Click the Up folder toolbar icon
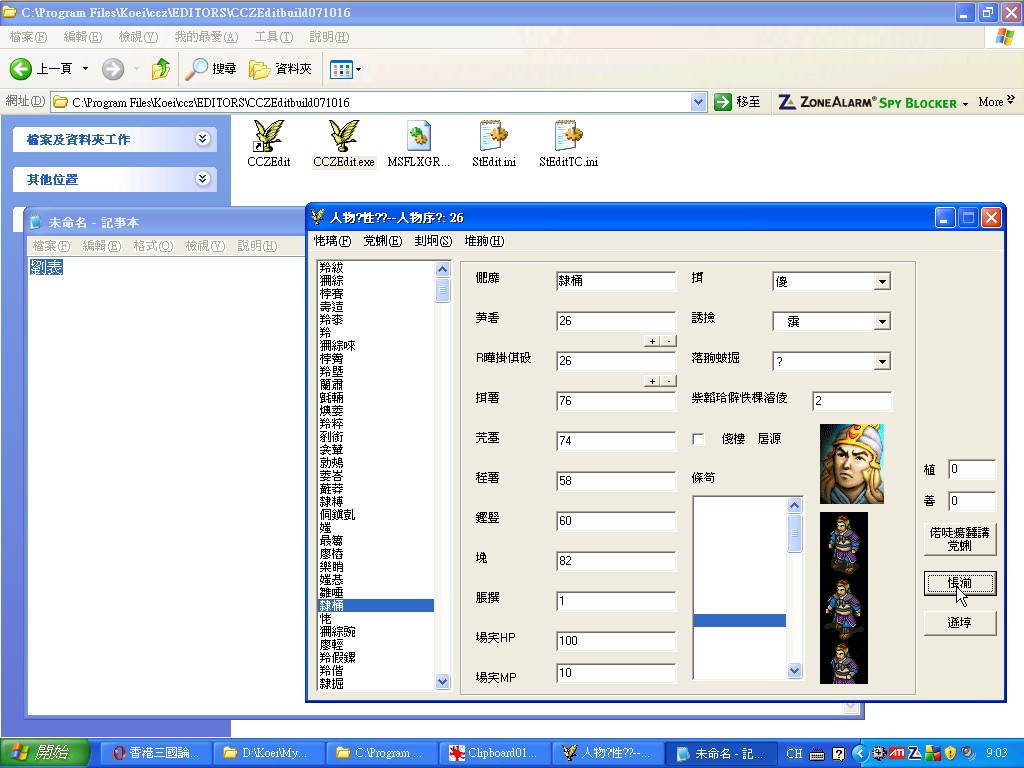This screenshot has height=768, width=1024. click(x=160, y=69)
